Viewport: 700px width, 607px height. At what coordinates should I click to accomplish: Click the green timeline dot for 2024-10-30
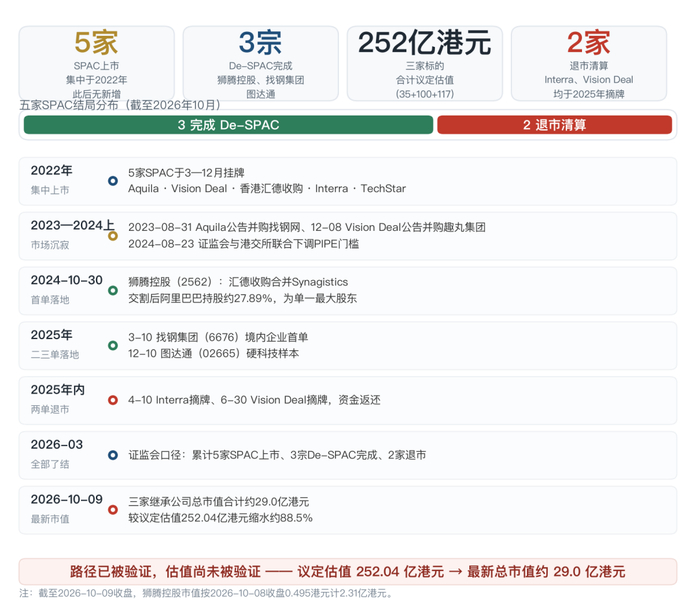pos(113,291)
